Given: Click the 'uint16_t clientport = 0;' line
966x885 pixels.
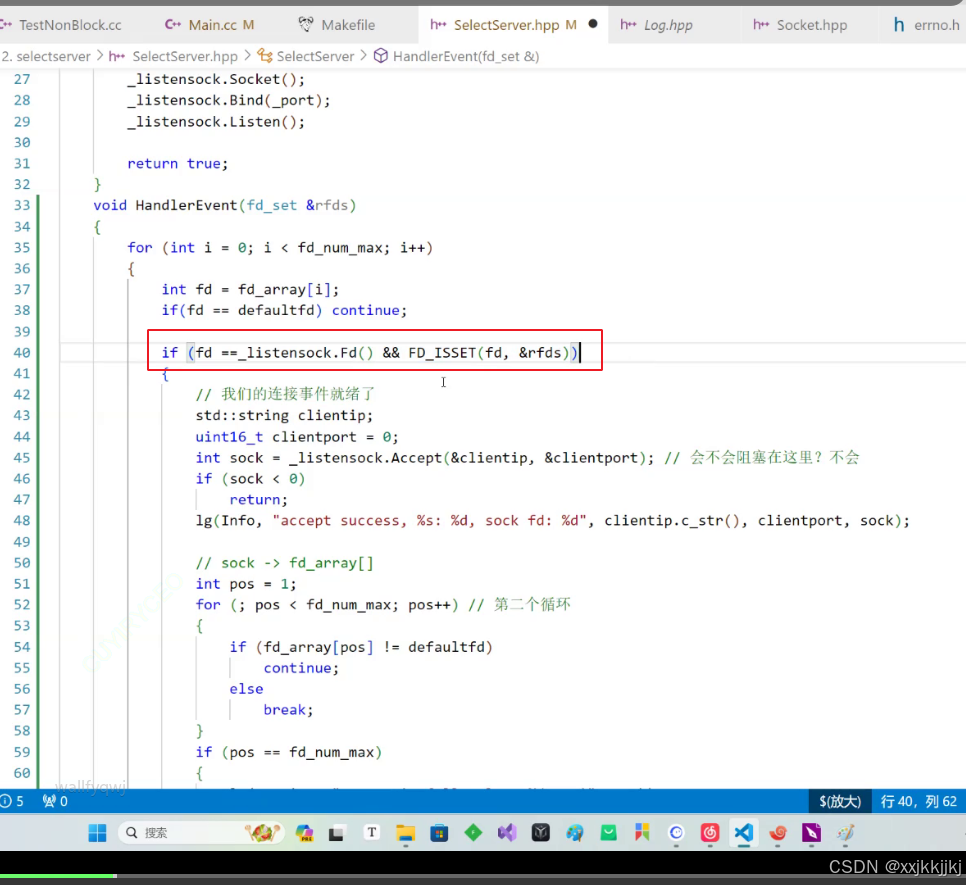Looking at the screenshot, I should click(297, 437).
